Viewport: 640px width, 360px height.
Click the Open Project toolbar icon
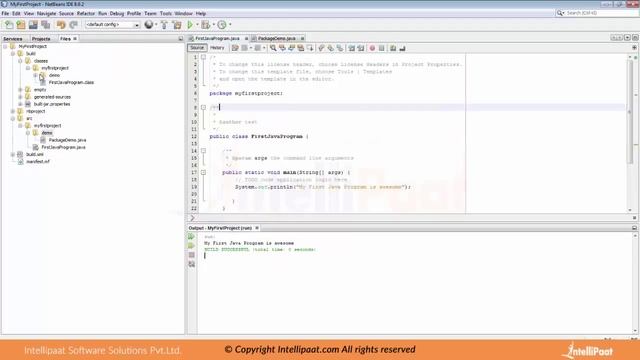[x=33, y=25]
